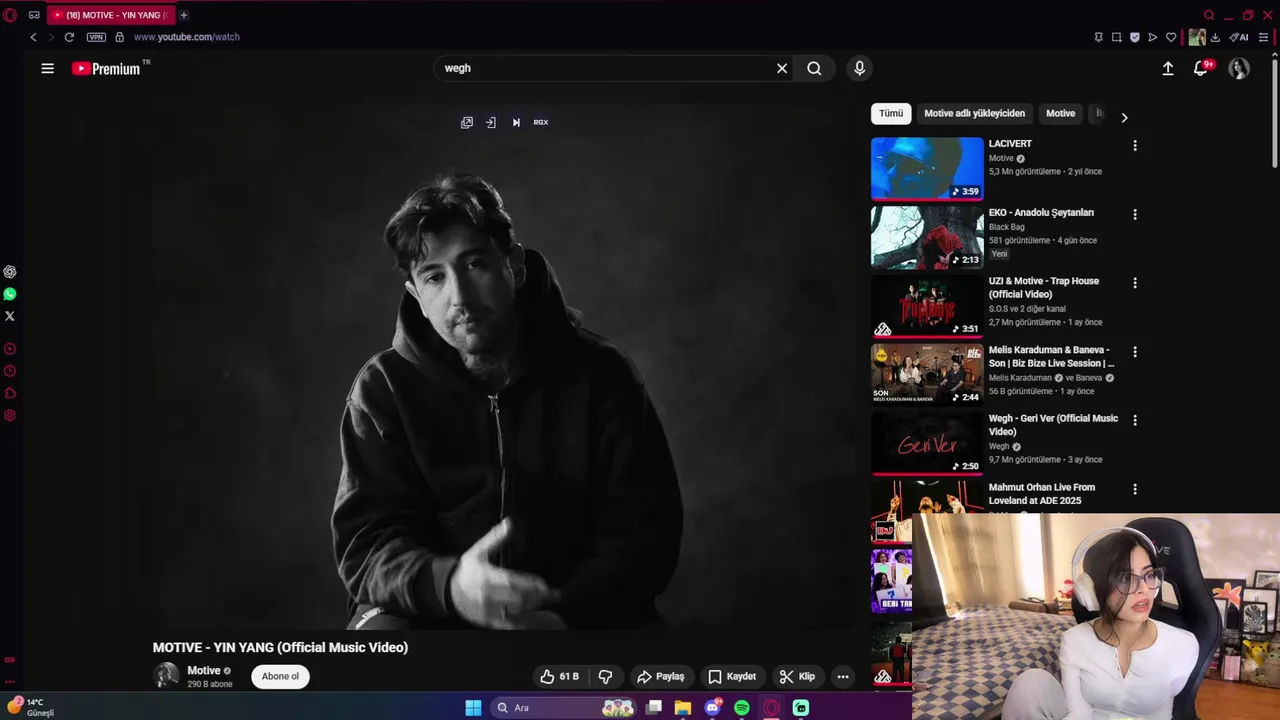Open Spotify from the taskbar
Viewport: 1280px width, 720px height.
pyautogui.click(x=742, y=708)
